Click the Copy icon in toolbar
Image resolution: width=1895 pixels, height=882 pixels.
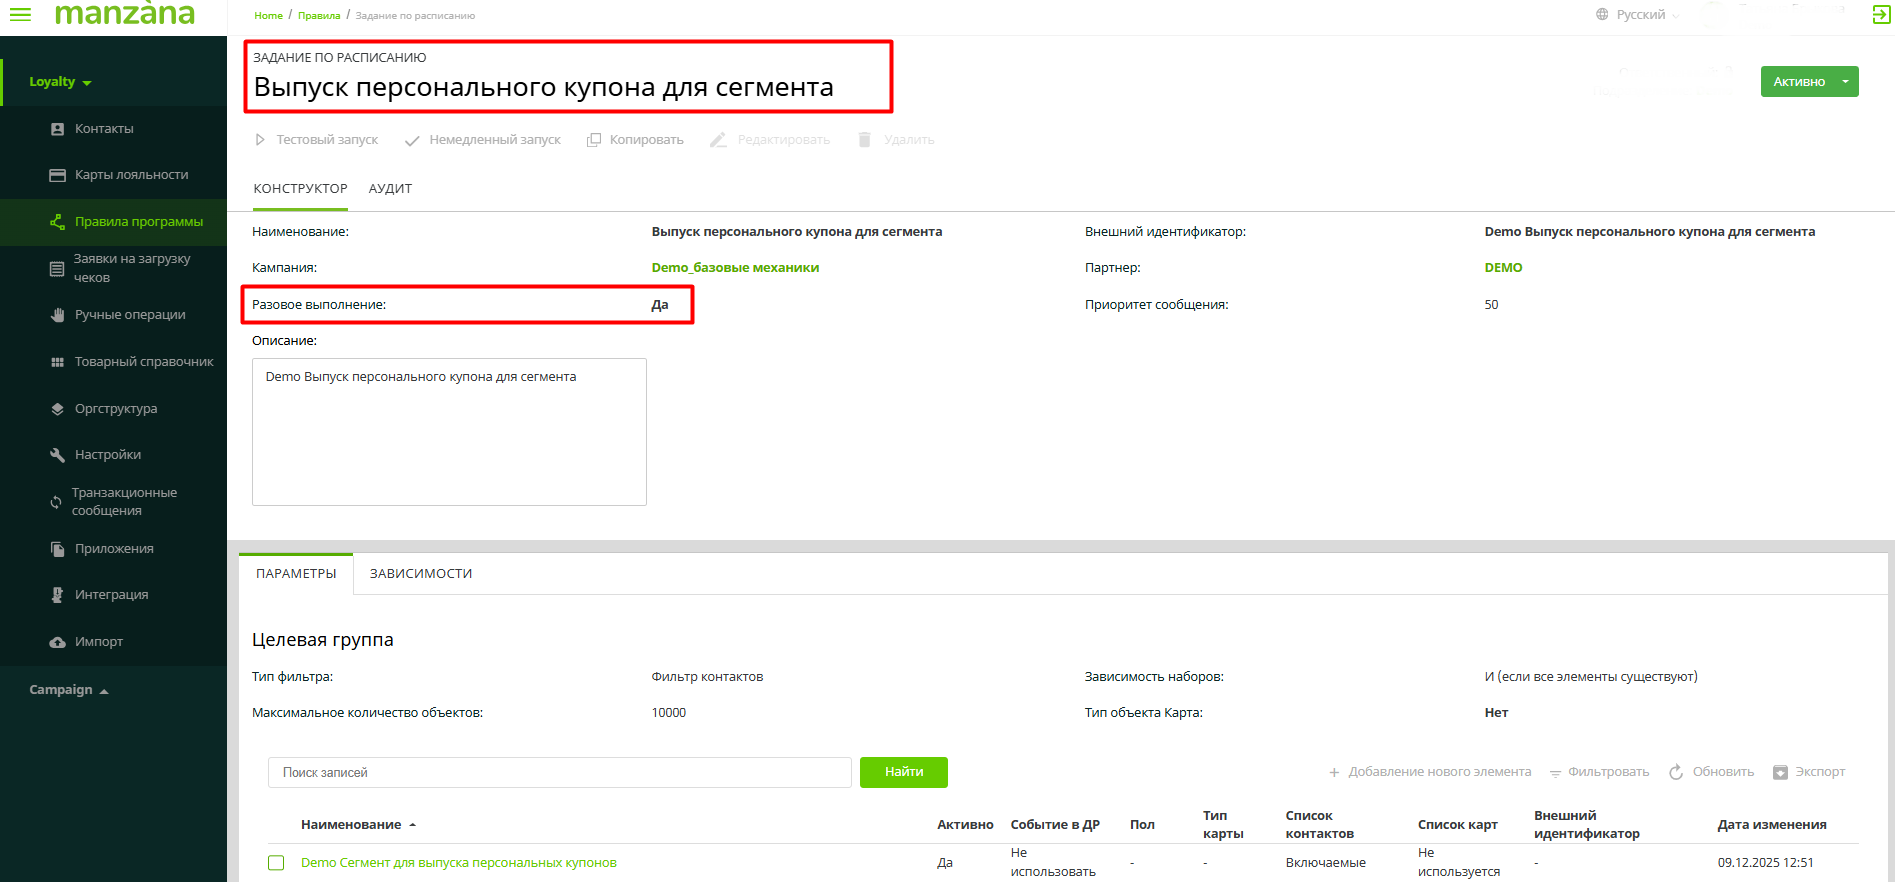point(594,140)
